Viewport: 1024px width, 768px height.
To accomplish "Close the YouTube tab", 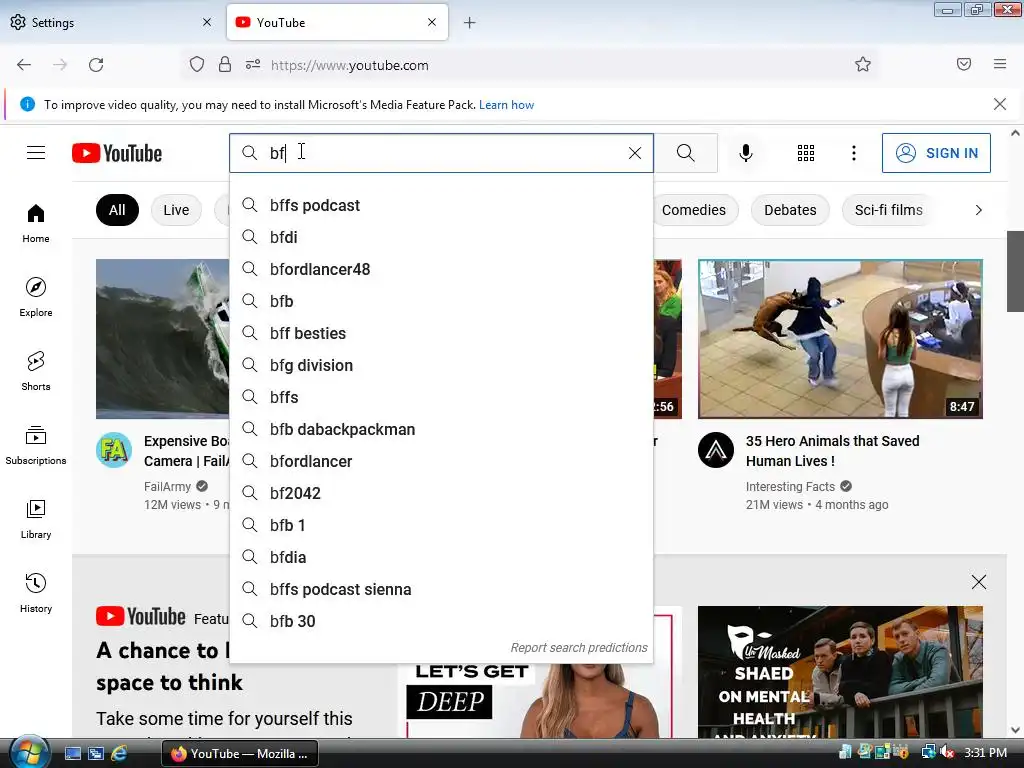I will [432, 22].
